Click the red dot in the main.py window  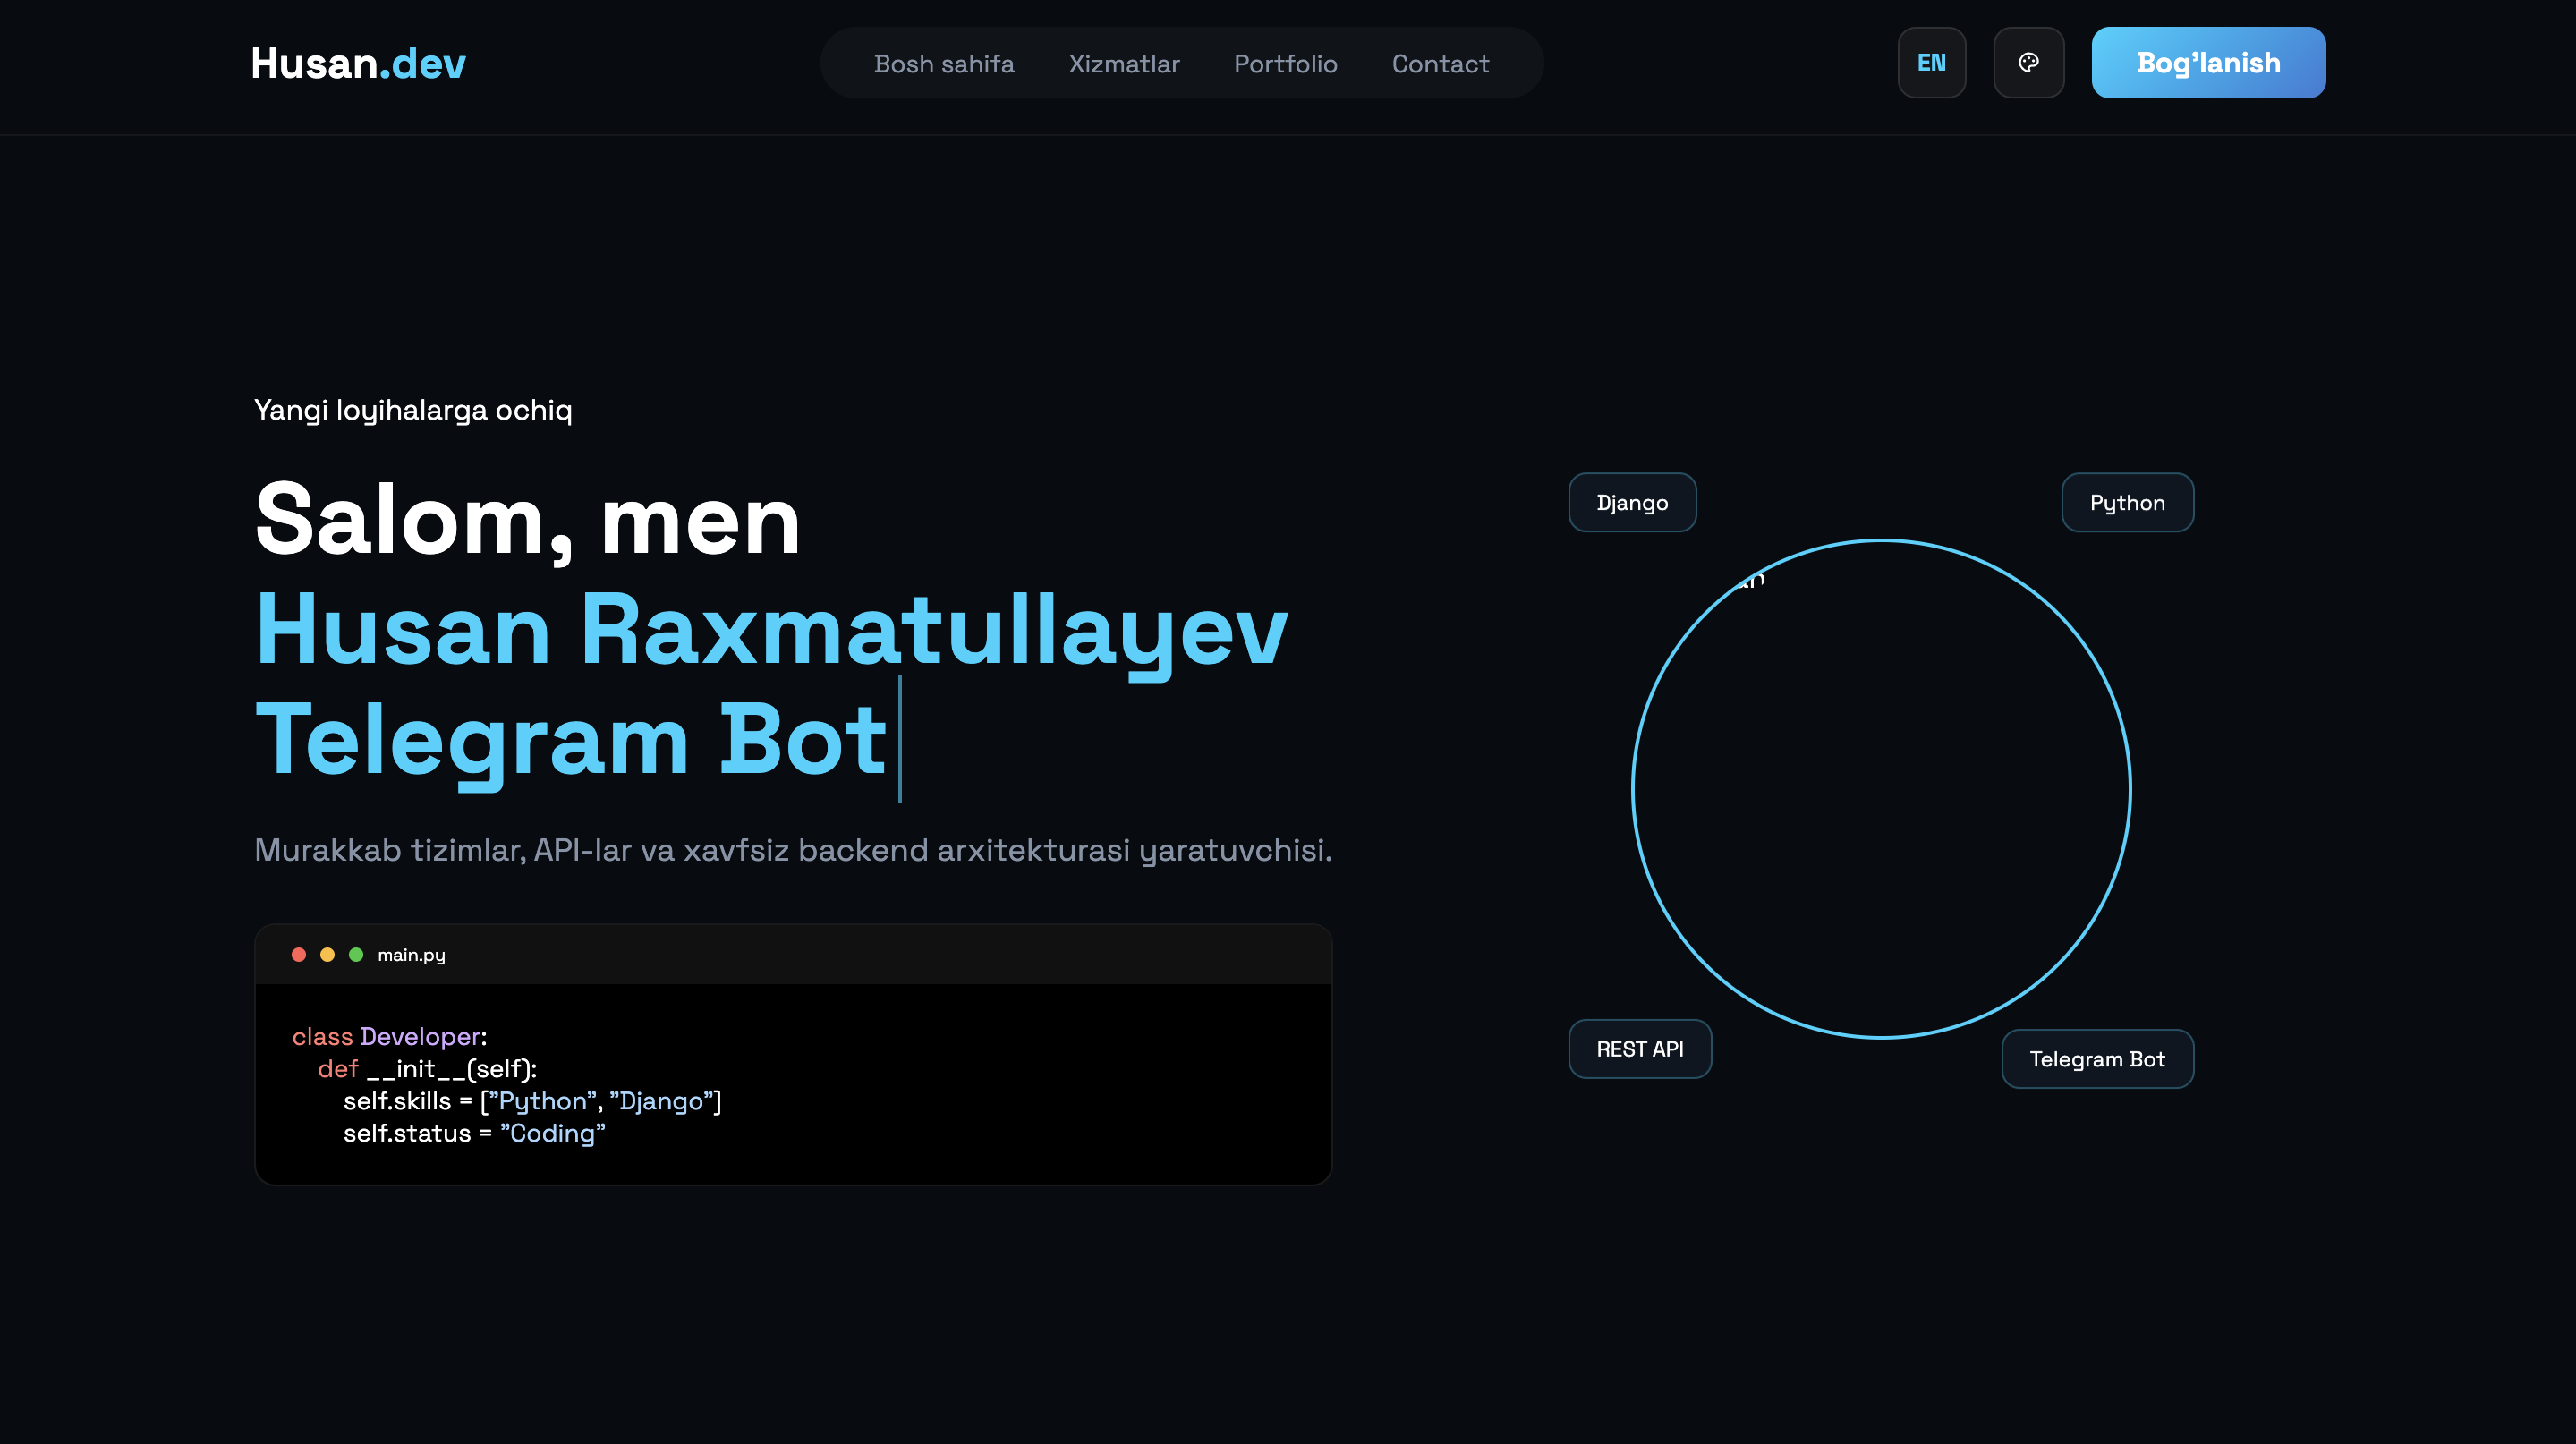(x=297, y=955)
